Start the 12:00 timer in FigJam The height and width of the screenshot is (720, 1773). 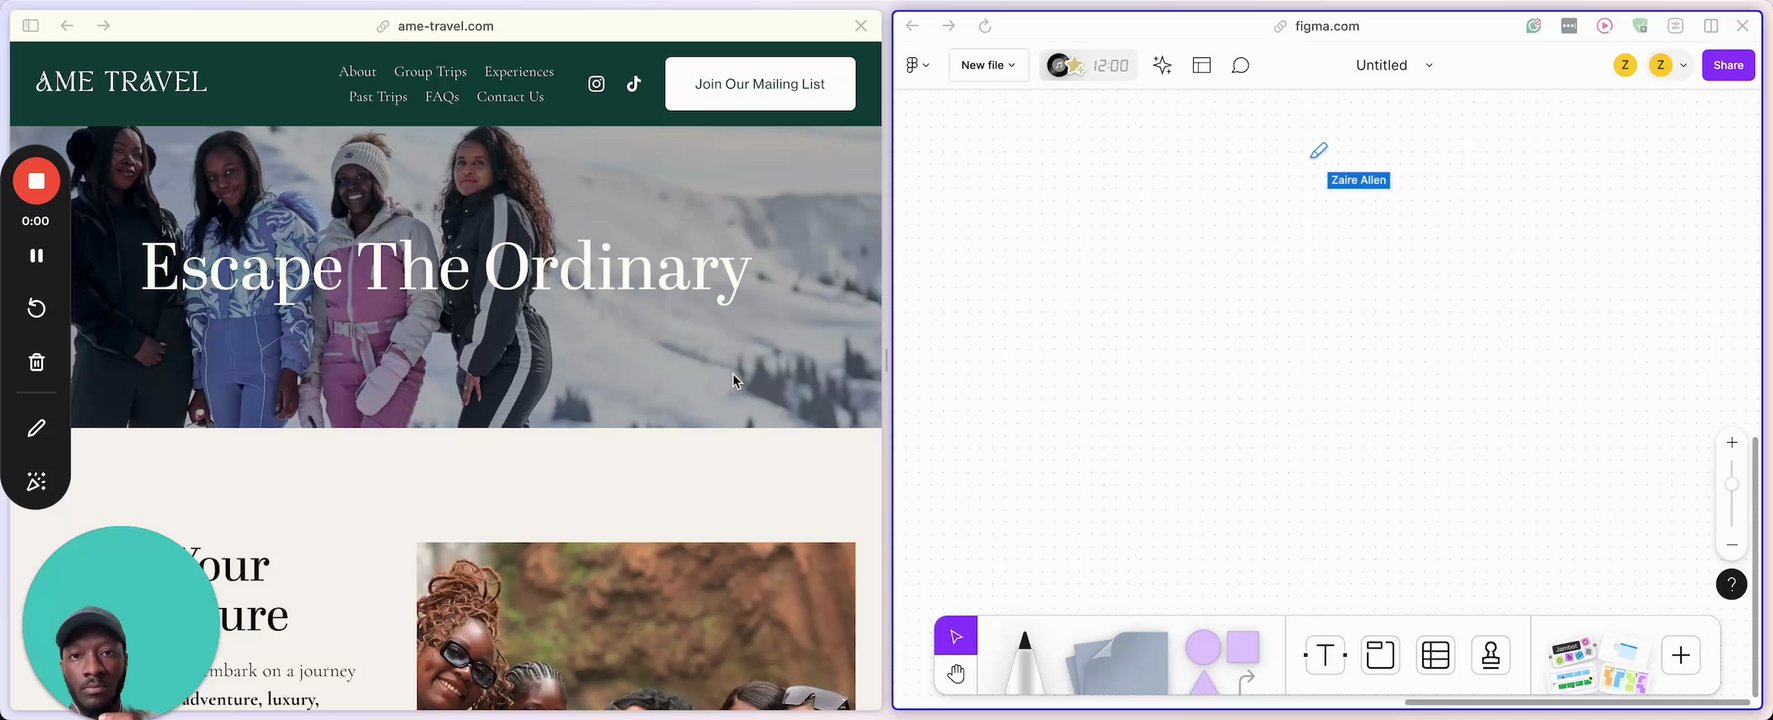(x=1111, y=66)
